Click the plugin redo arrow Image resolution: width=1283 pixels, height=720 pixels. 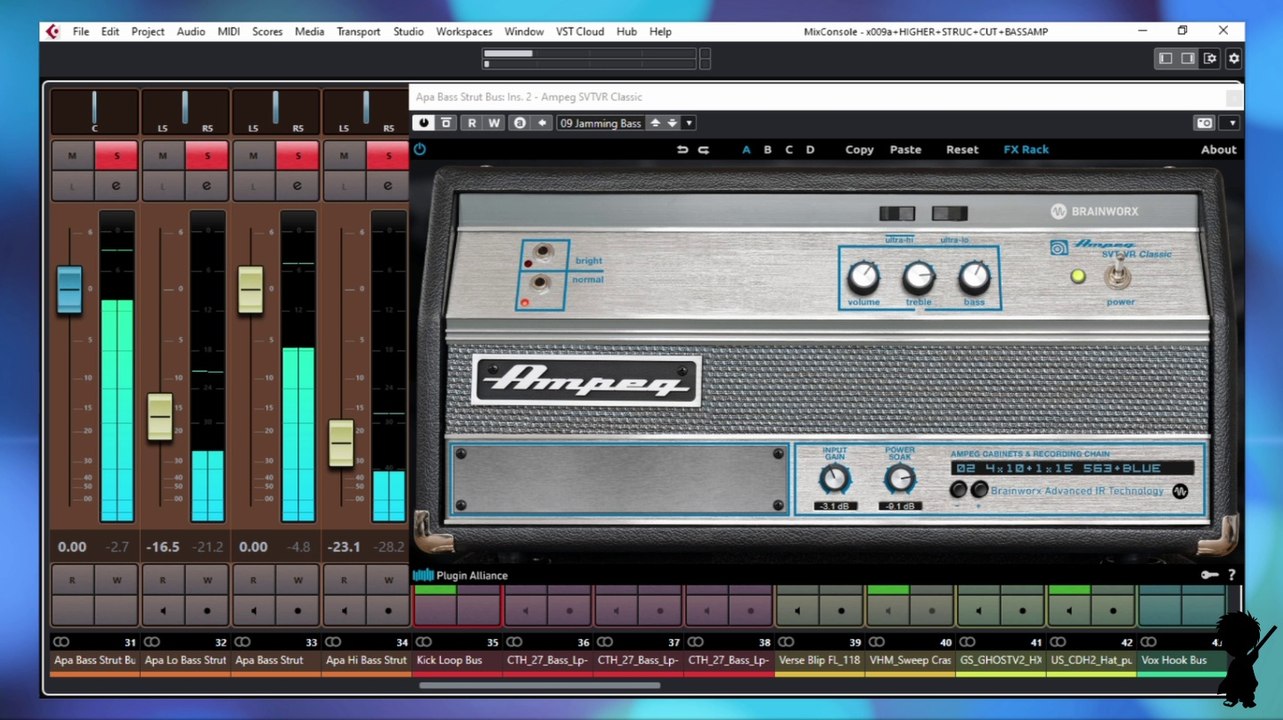pyautogui.click(x=703, y=150)
